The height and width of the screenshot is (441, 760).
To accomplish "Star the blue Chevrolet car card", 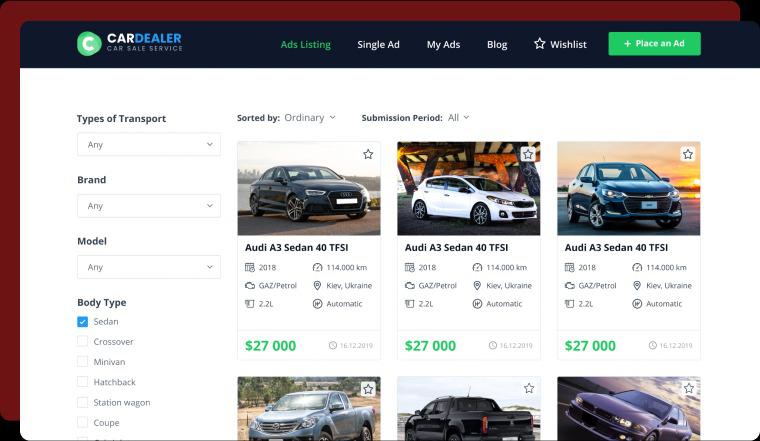I will tap(688, 154).
